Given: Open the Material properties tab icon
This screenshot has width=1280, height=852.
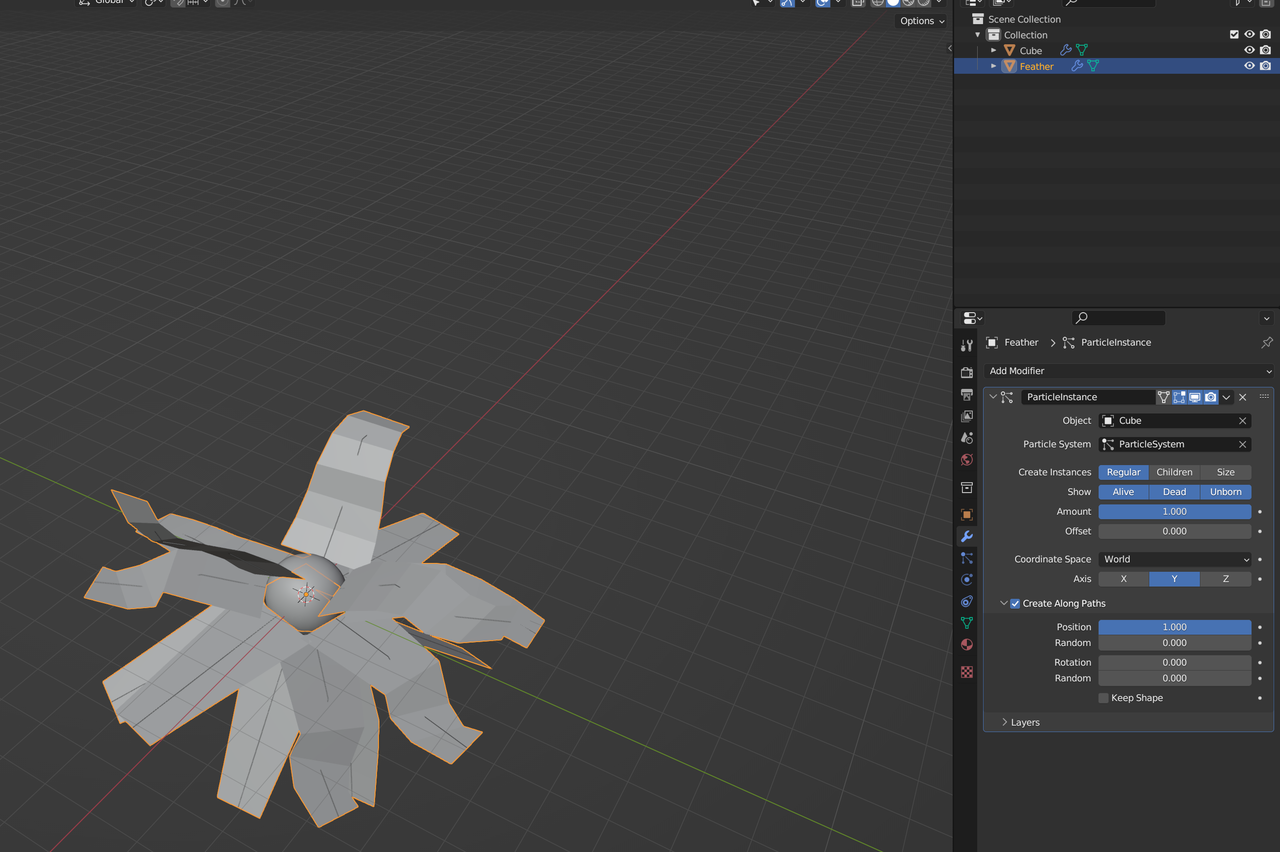Looking at the screenshot, I should tap(967, 645).
